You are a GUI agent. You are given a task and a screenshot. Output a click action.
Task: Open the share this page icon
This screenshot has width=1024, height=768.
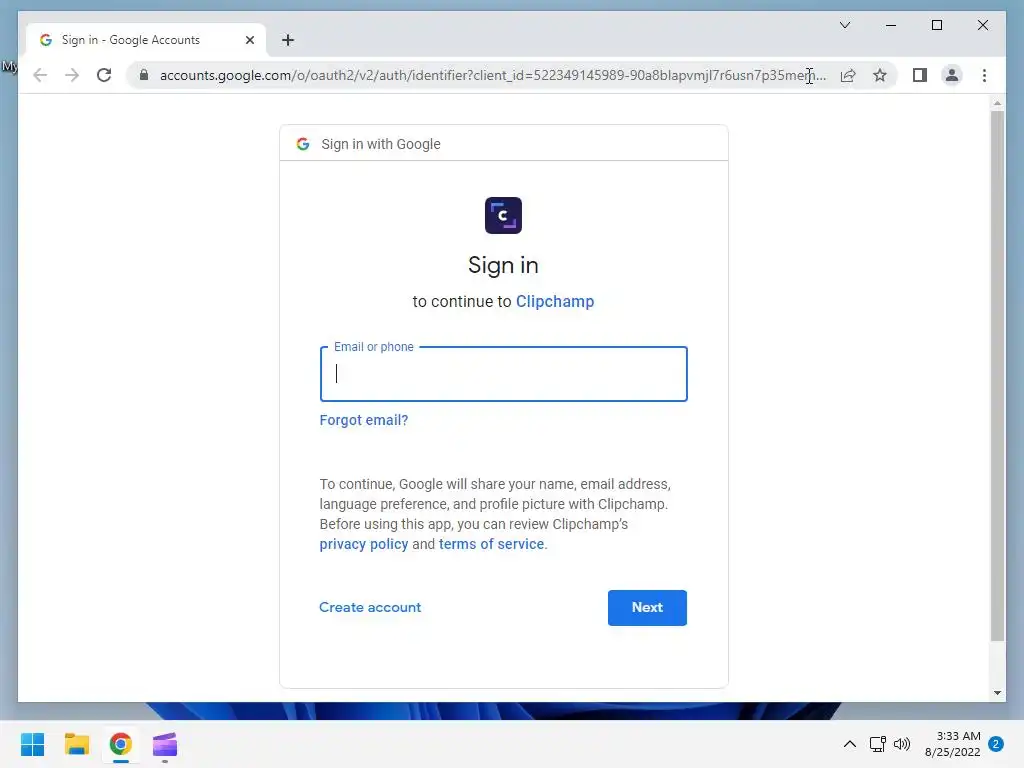click(x=848, y=75)
